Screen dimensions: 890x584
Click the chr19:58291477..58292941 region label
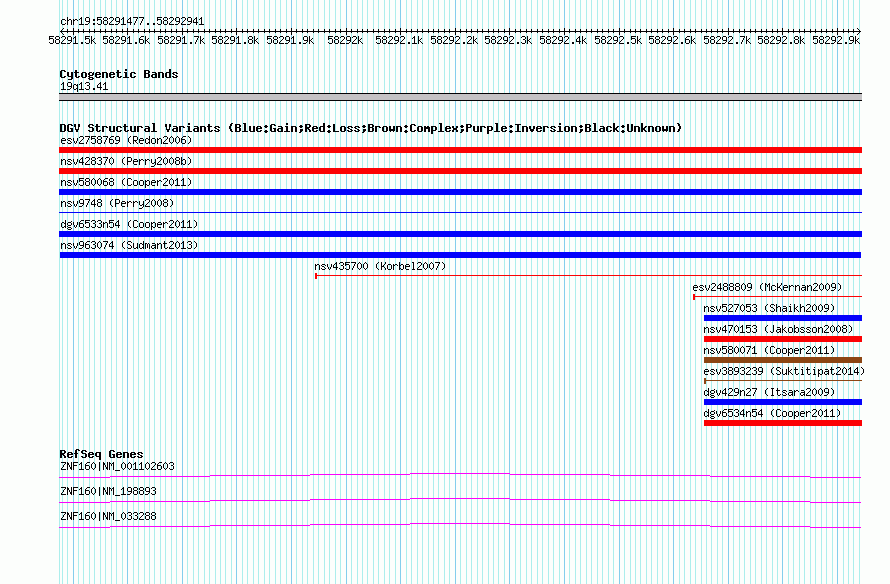(132, 21)
